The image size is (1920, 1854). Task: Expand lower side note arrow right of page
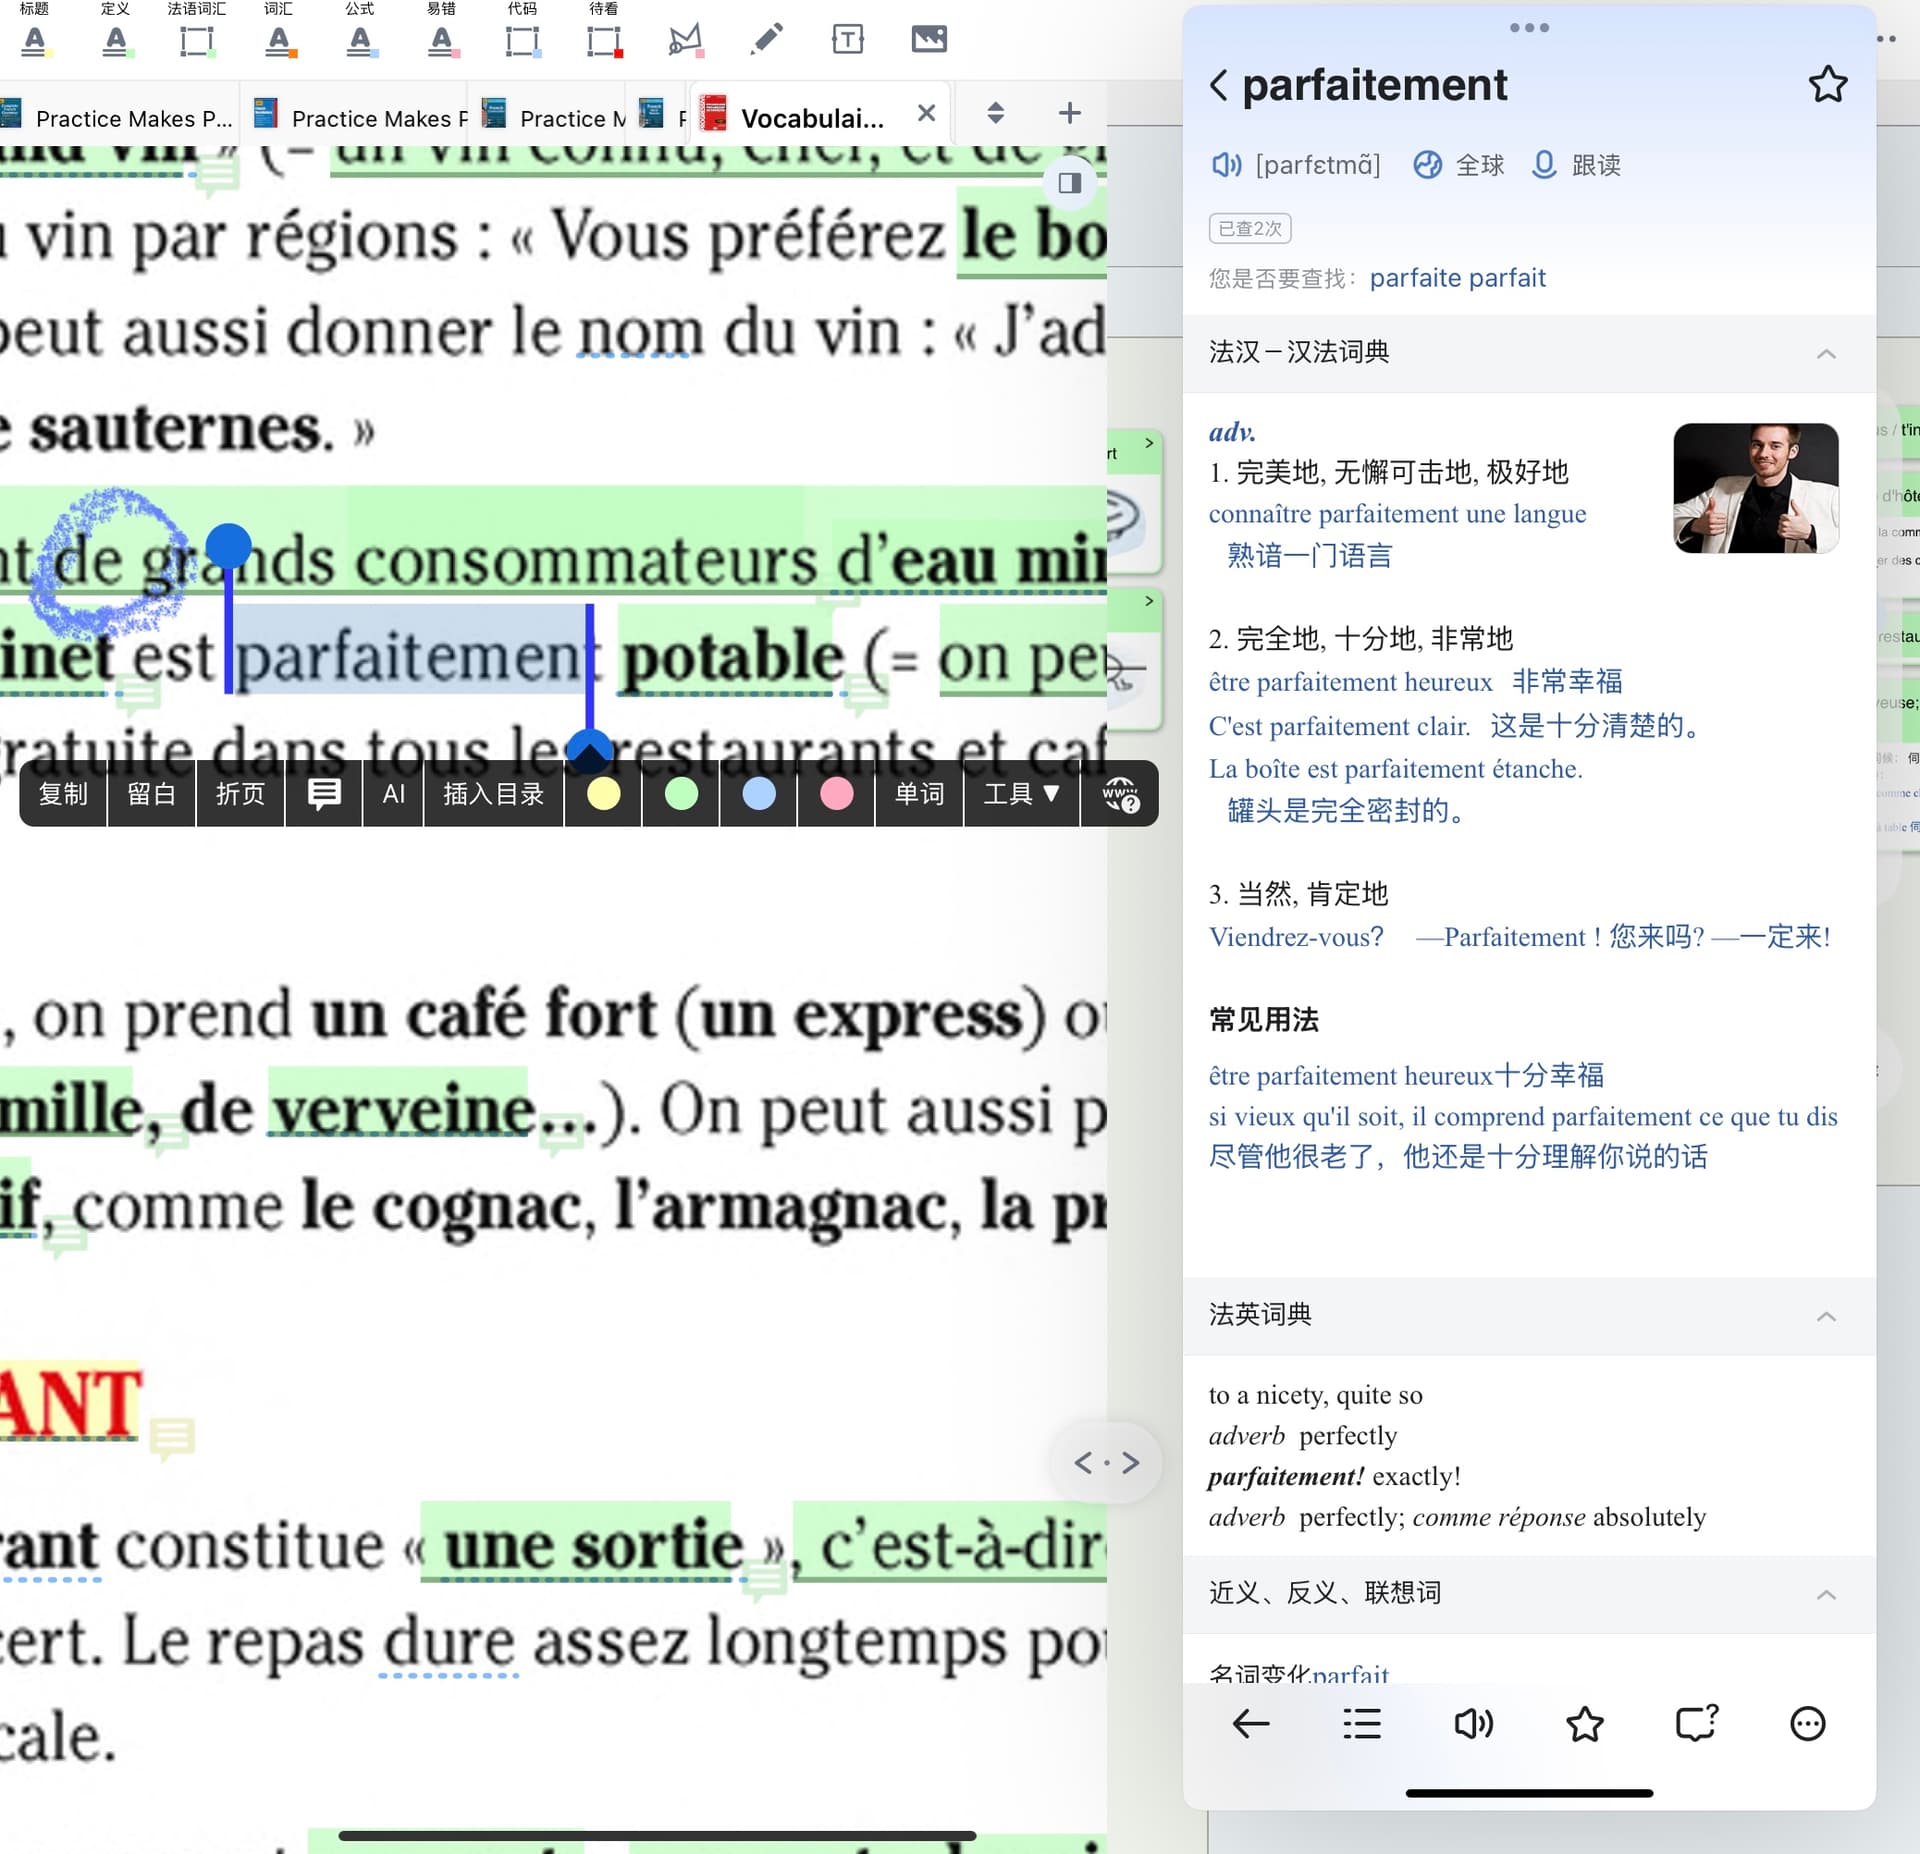point(1149,600)
